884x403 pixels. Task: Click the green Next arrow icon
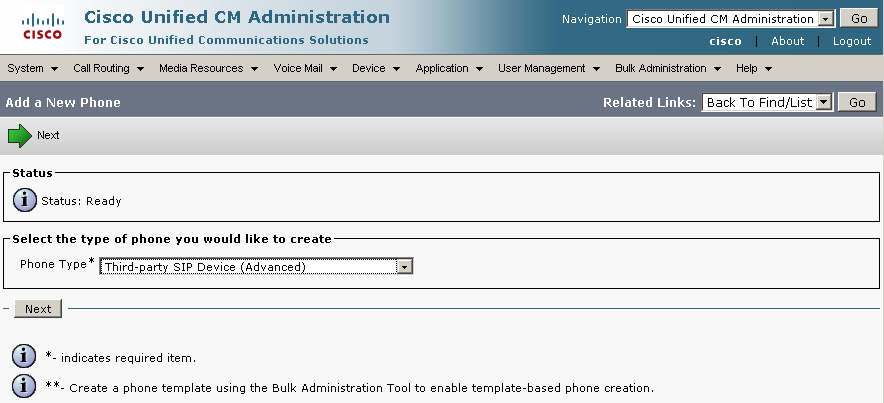click(20, 136)
